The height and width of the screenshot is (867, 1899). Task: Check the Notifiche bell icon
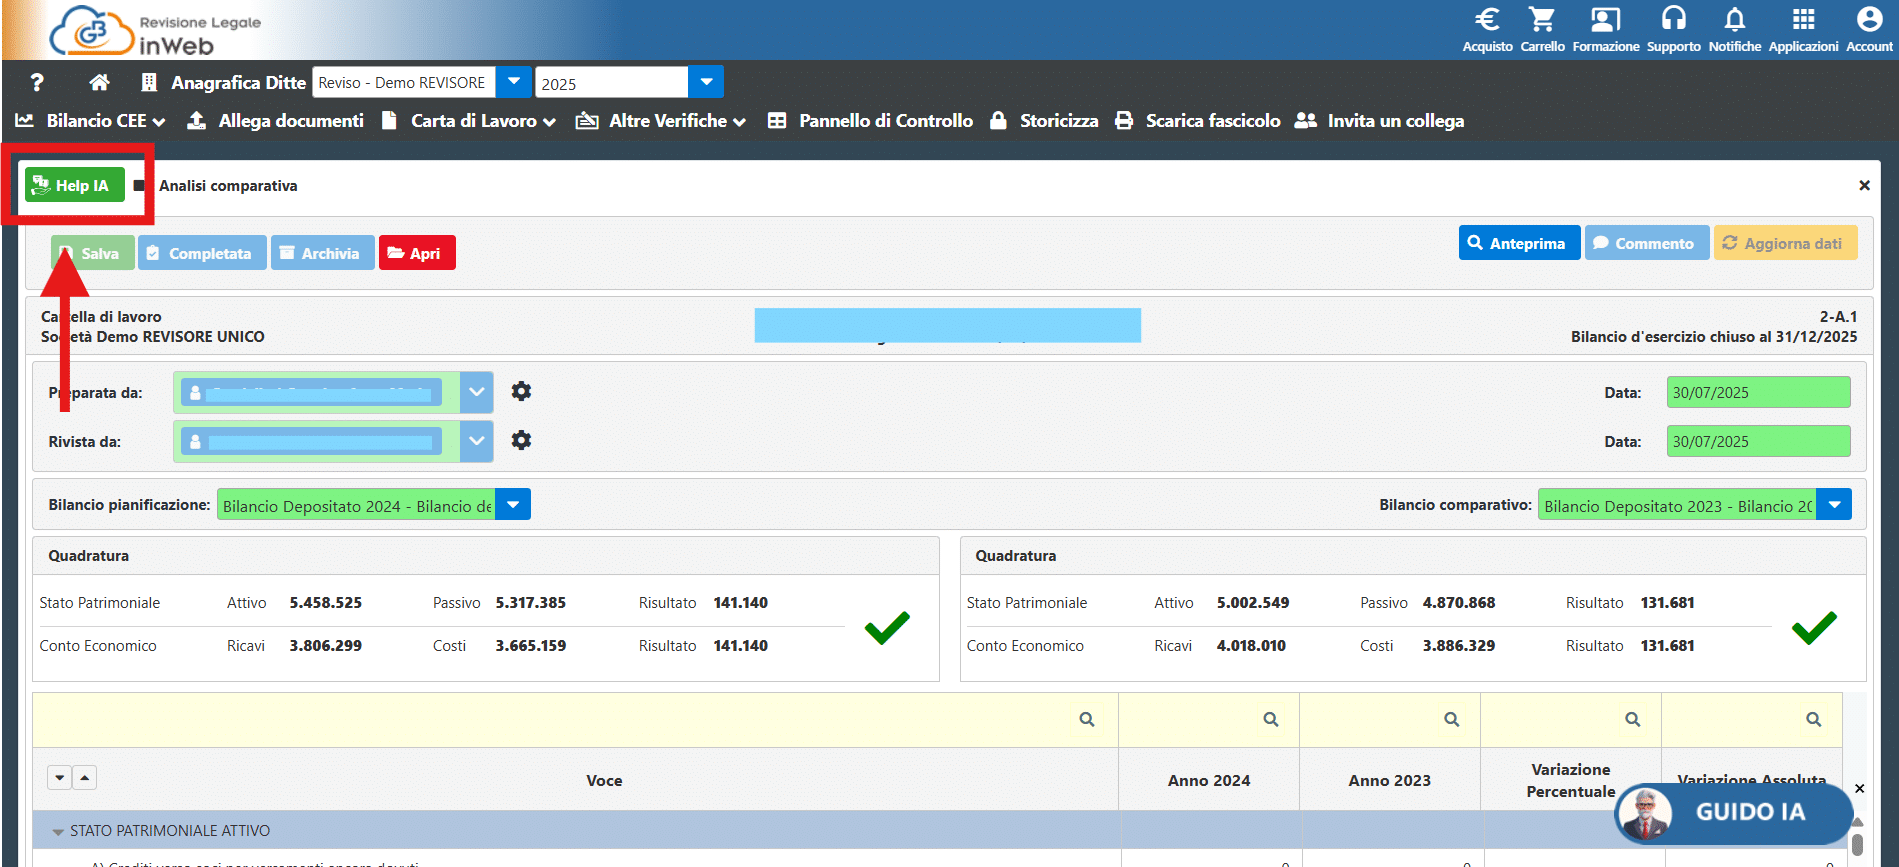(1734, 21)
